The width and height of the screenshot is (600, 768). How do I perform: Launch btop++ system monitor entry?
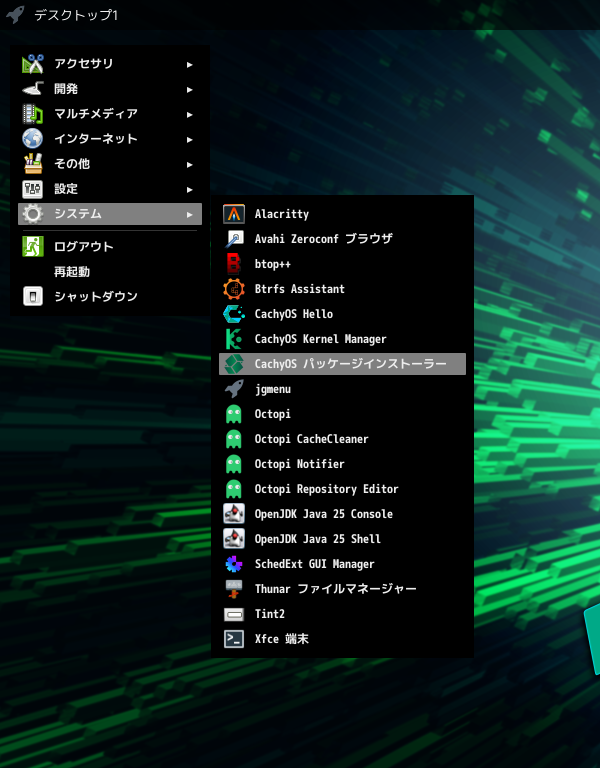[342, 264]
